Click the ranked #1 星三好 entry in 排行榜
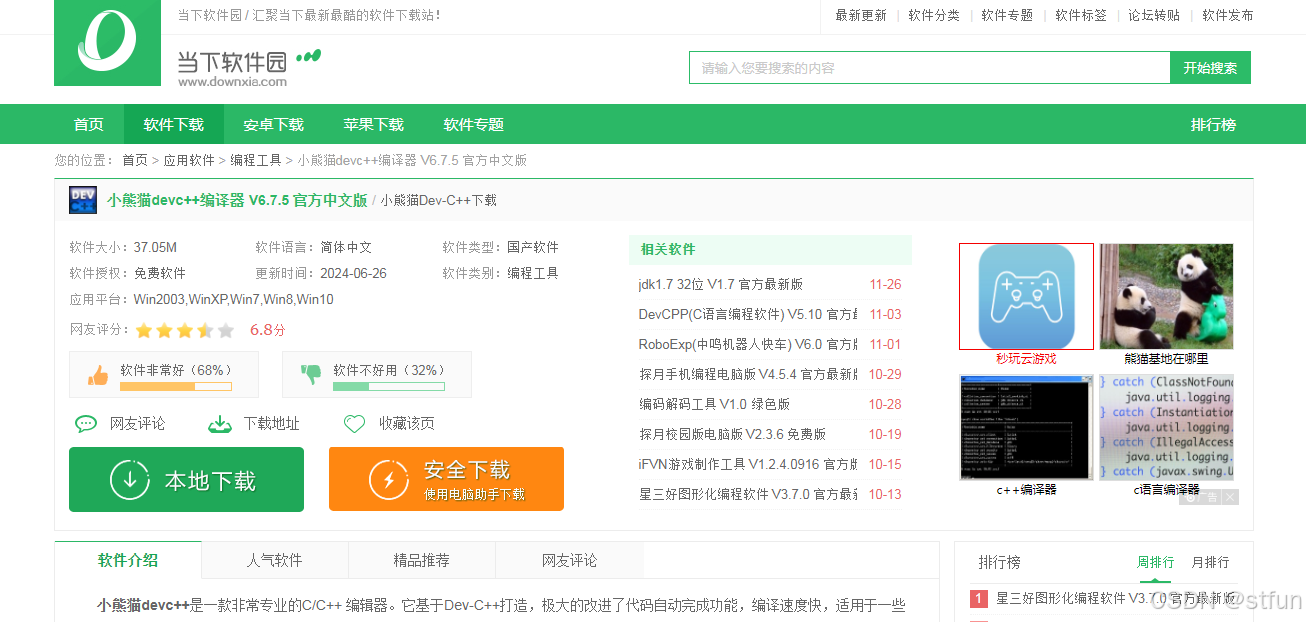Screen dimensions: 1306x622 1115,598
